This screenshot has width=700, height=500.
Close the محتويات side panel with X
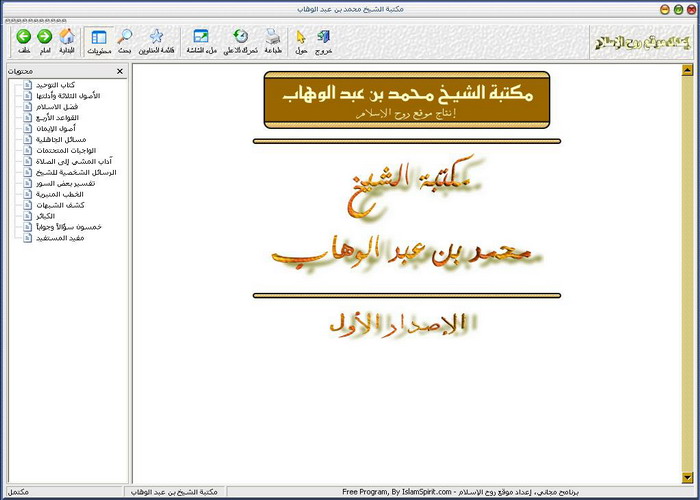tap(120, 72)
